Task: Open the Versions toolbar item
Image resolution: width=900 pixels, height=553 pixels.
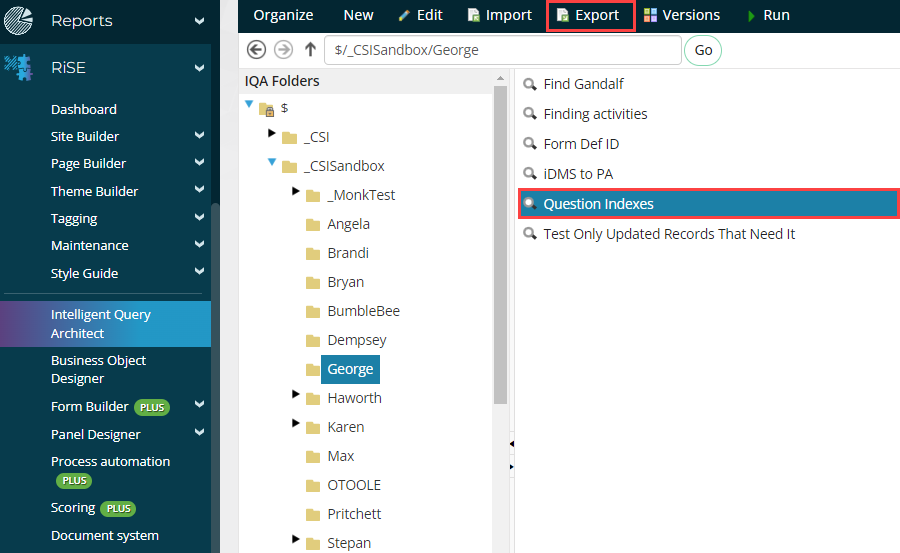Action: coord(681,15)
